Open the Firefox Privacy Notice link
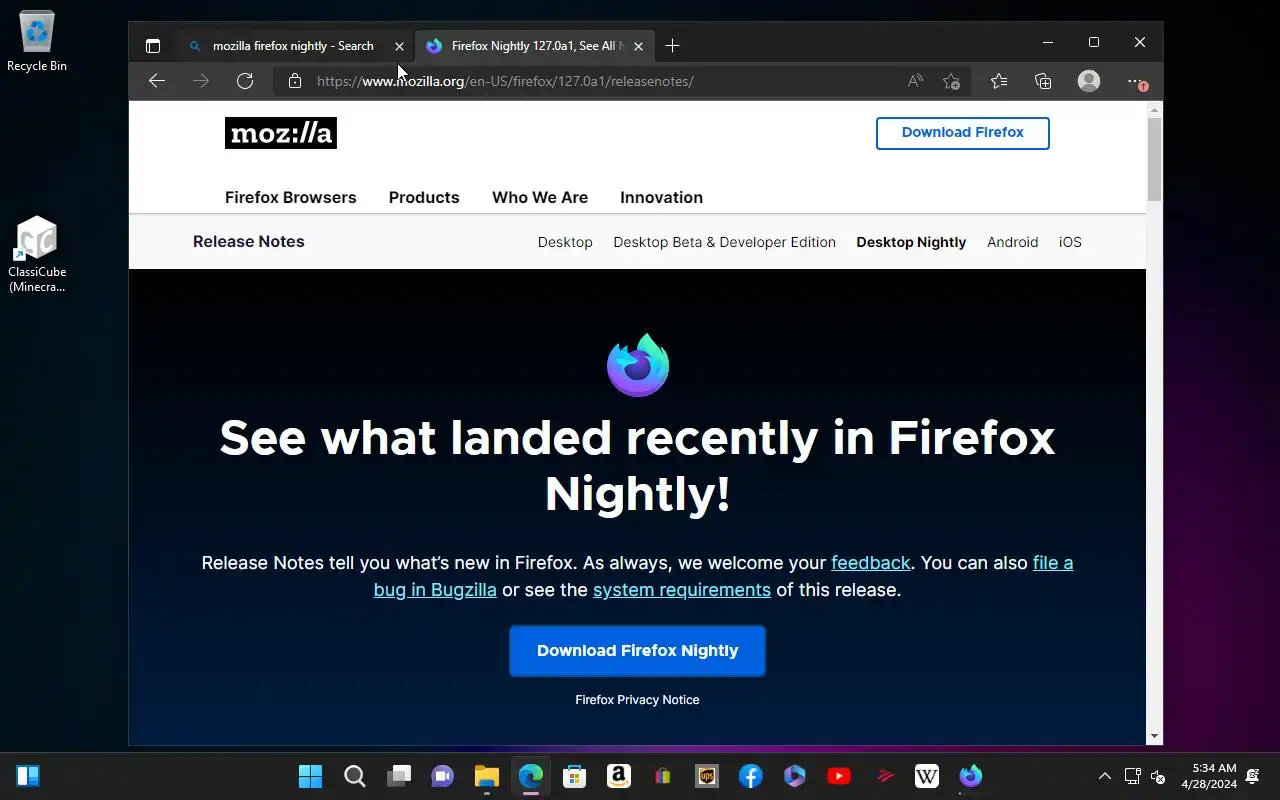 click(637, 700)
